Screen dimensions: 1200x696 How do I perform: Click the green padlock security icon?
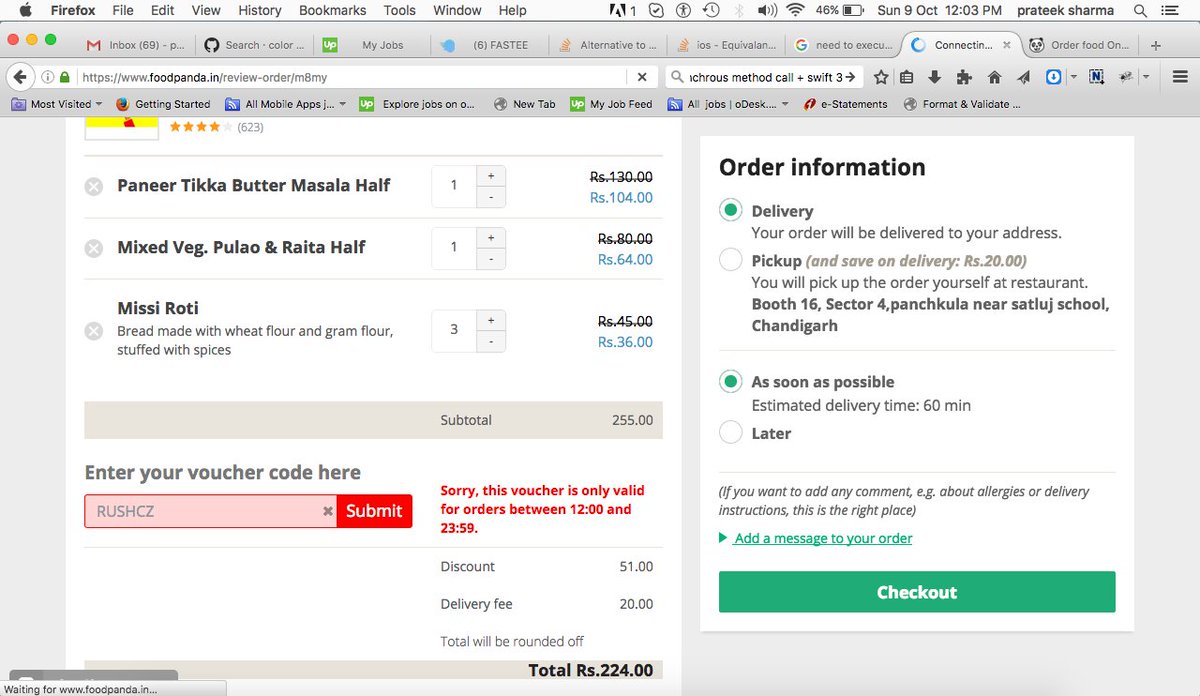(65, 77)
